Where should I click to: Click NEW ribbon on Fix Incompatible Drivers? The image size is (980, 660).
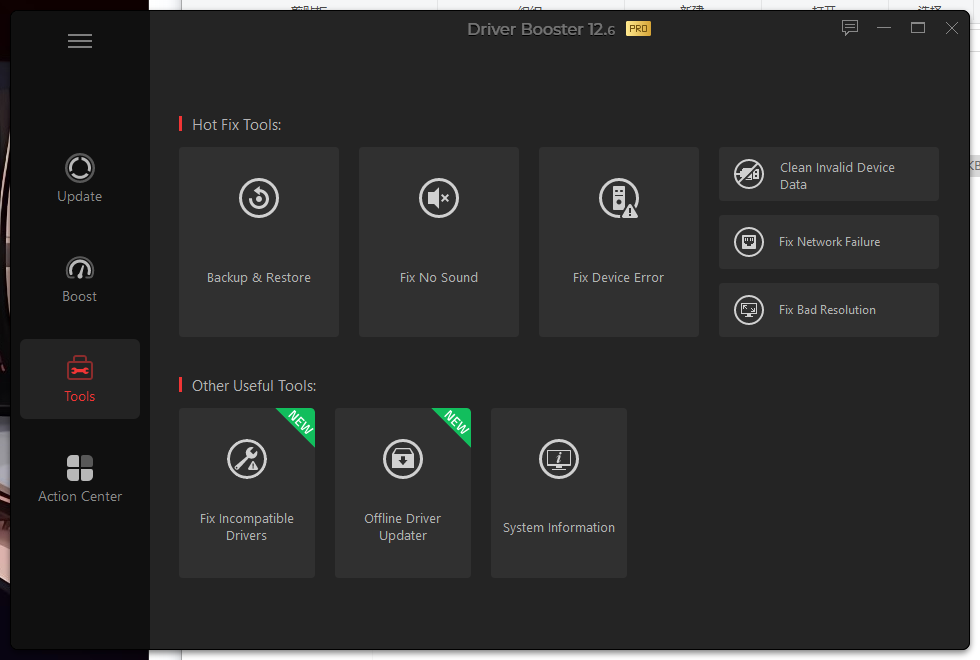coord(301,422)
